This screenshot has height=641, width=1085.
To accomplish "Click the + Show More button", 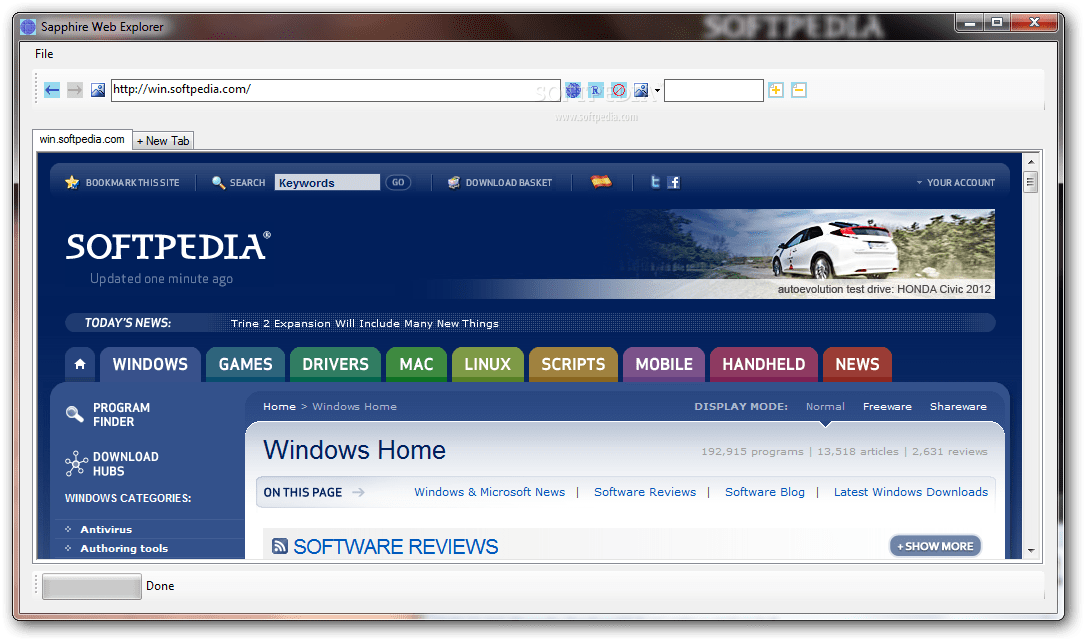I will (936, 546).
